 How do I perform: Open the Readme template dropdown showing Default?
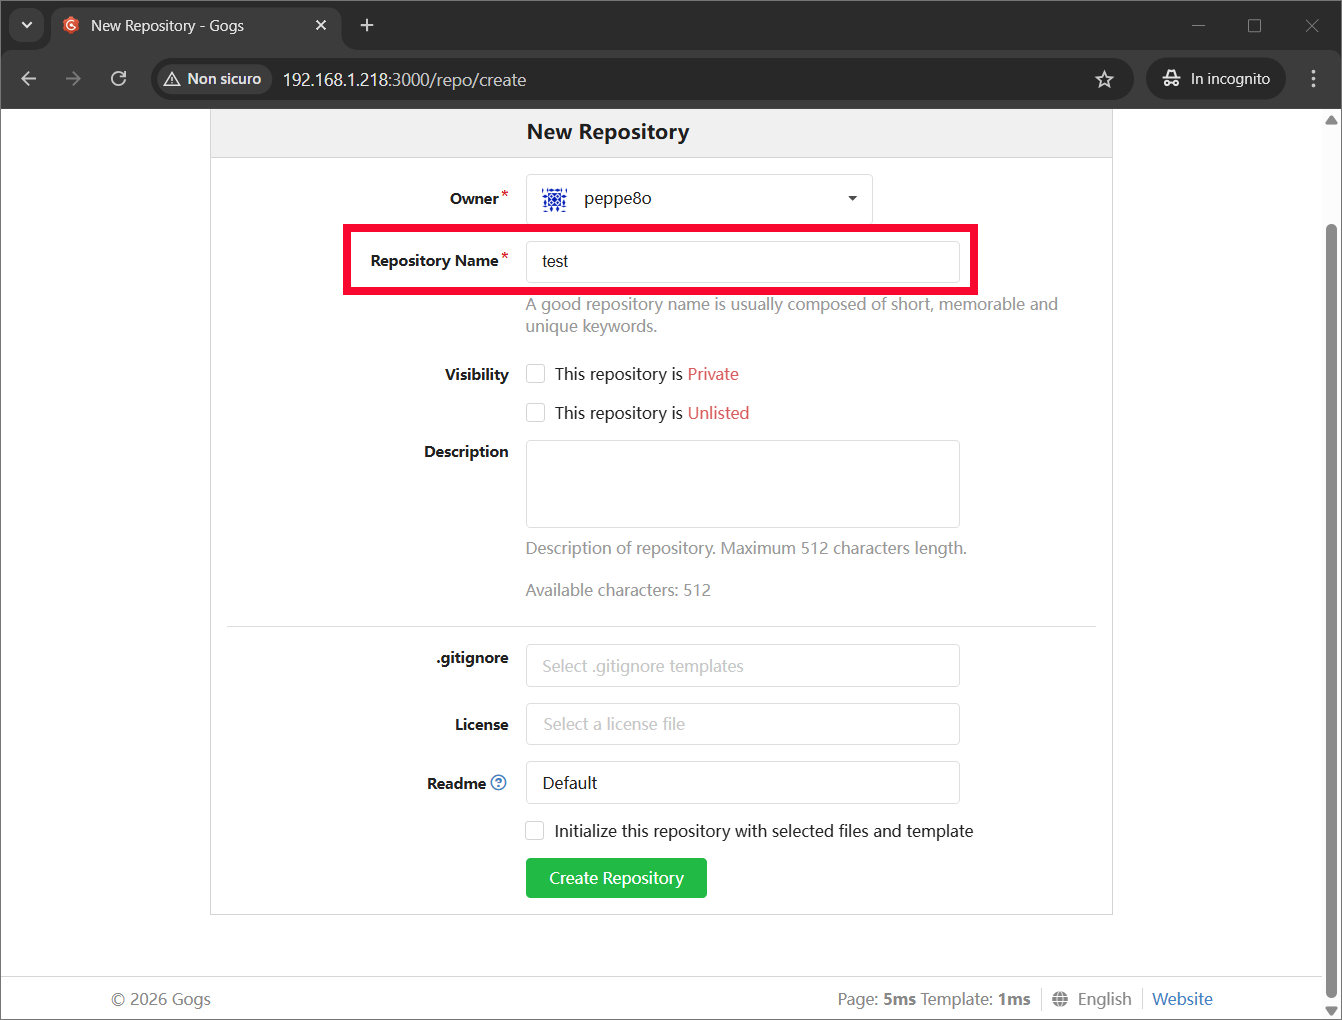point(742,782)
